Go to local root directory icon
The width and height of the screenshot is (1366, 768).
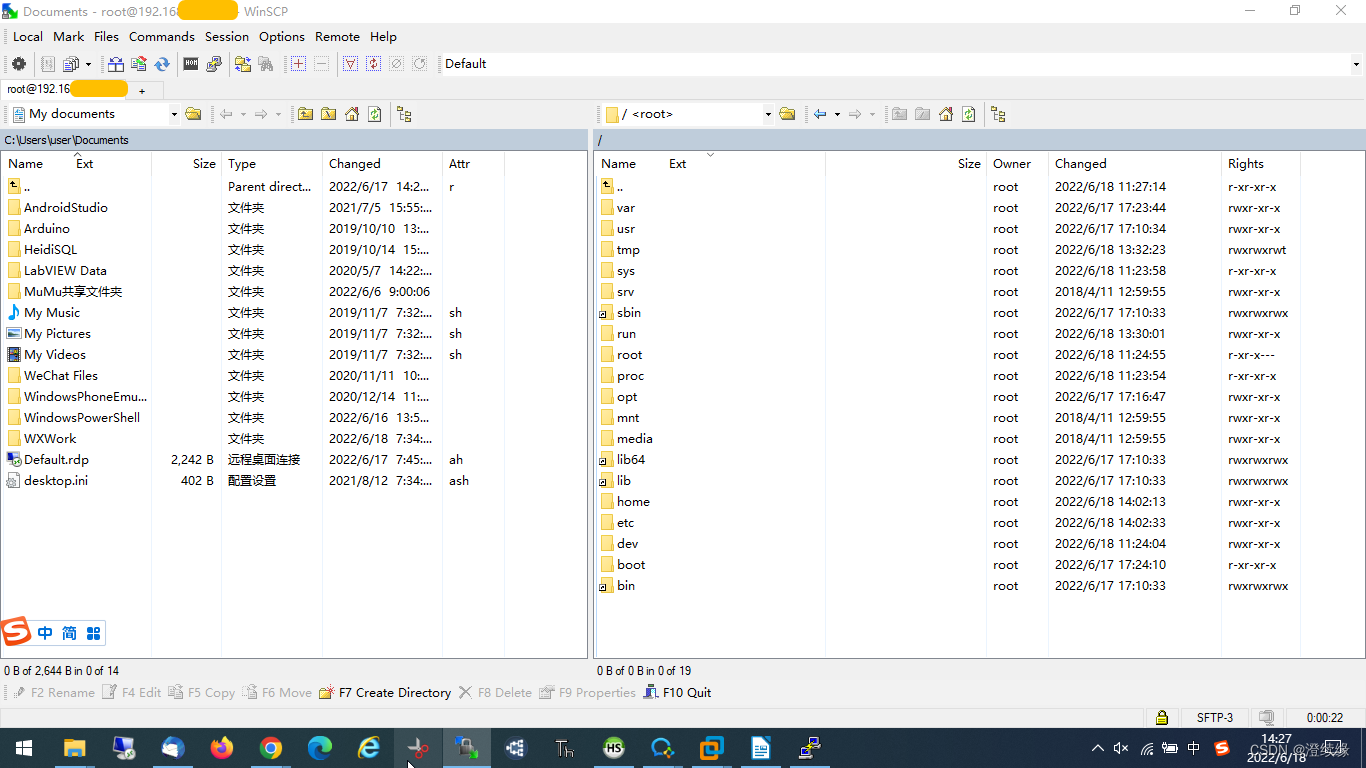pos(328,114)
